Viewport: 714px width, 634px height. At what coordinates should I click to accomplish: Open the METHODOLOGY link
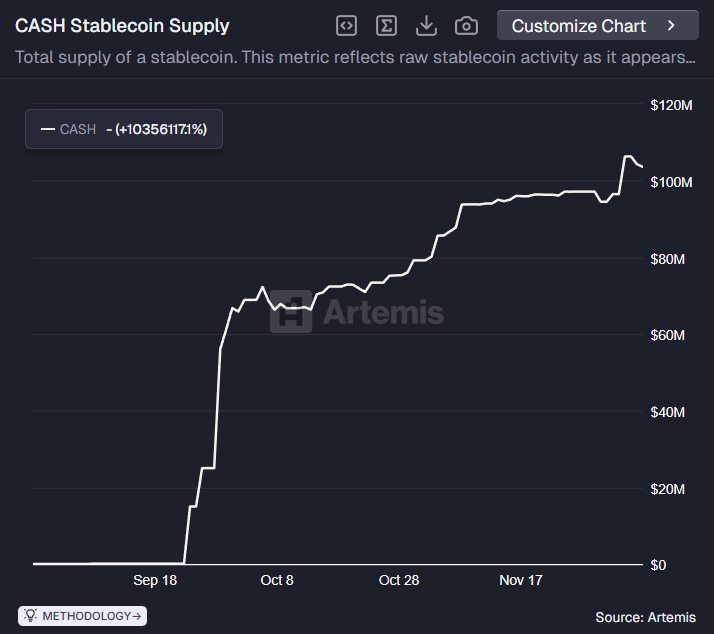pos(86,616)
